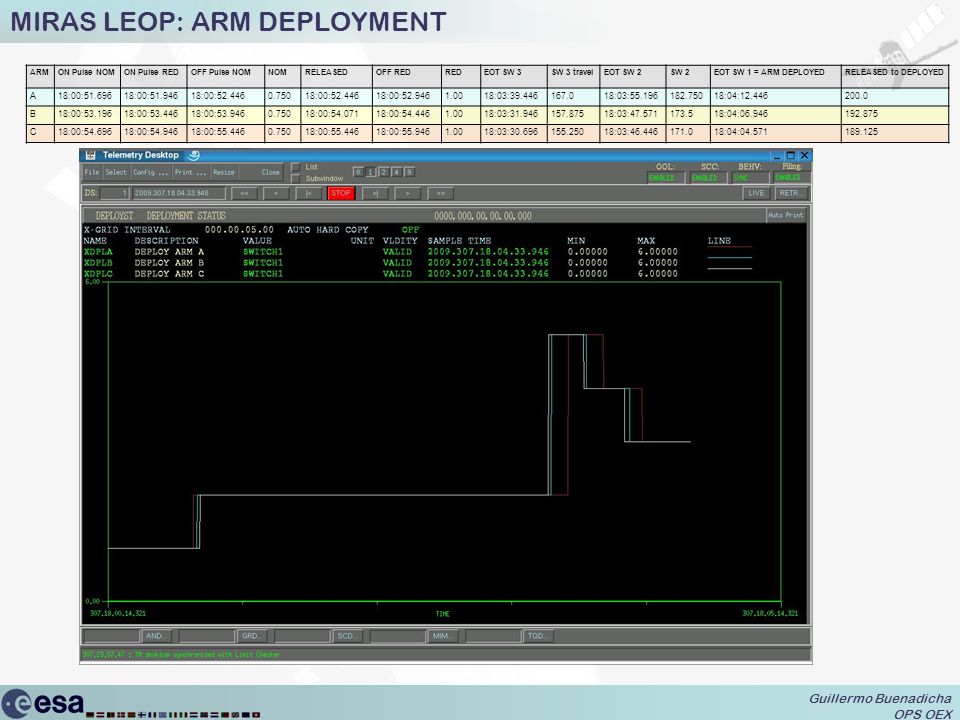Open the Select menu
The image size is (960, 720).
pos(116,173)
